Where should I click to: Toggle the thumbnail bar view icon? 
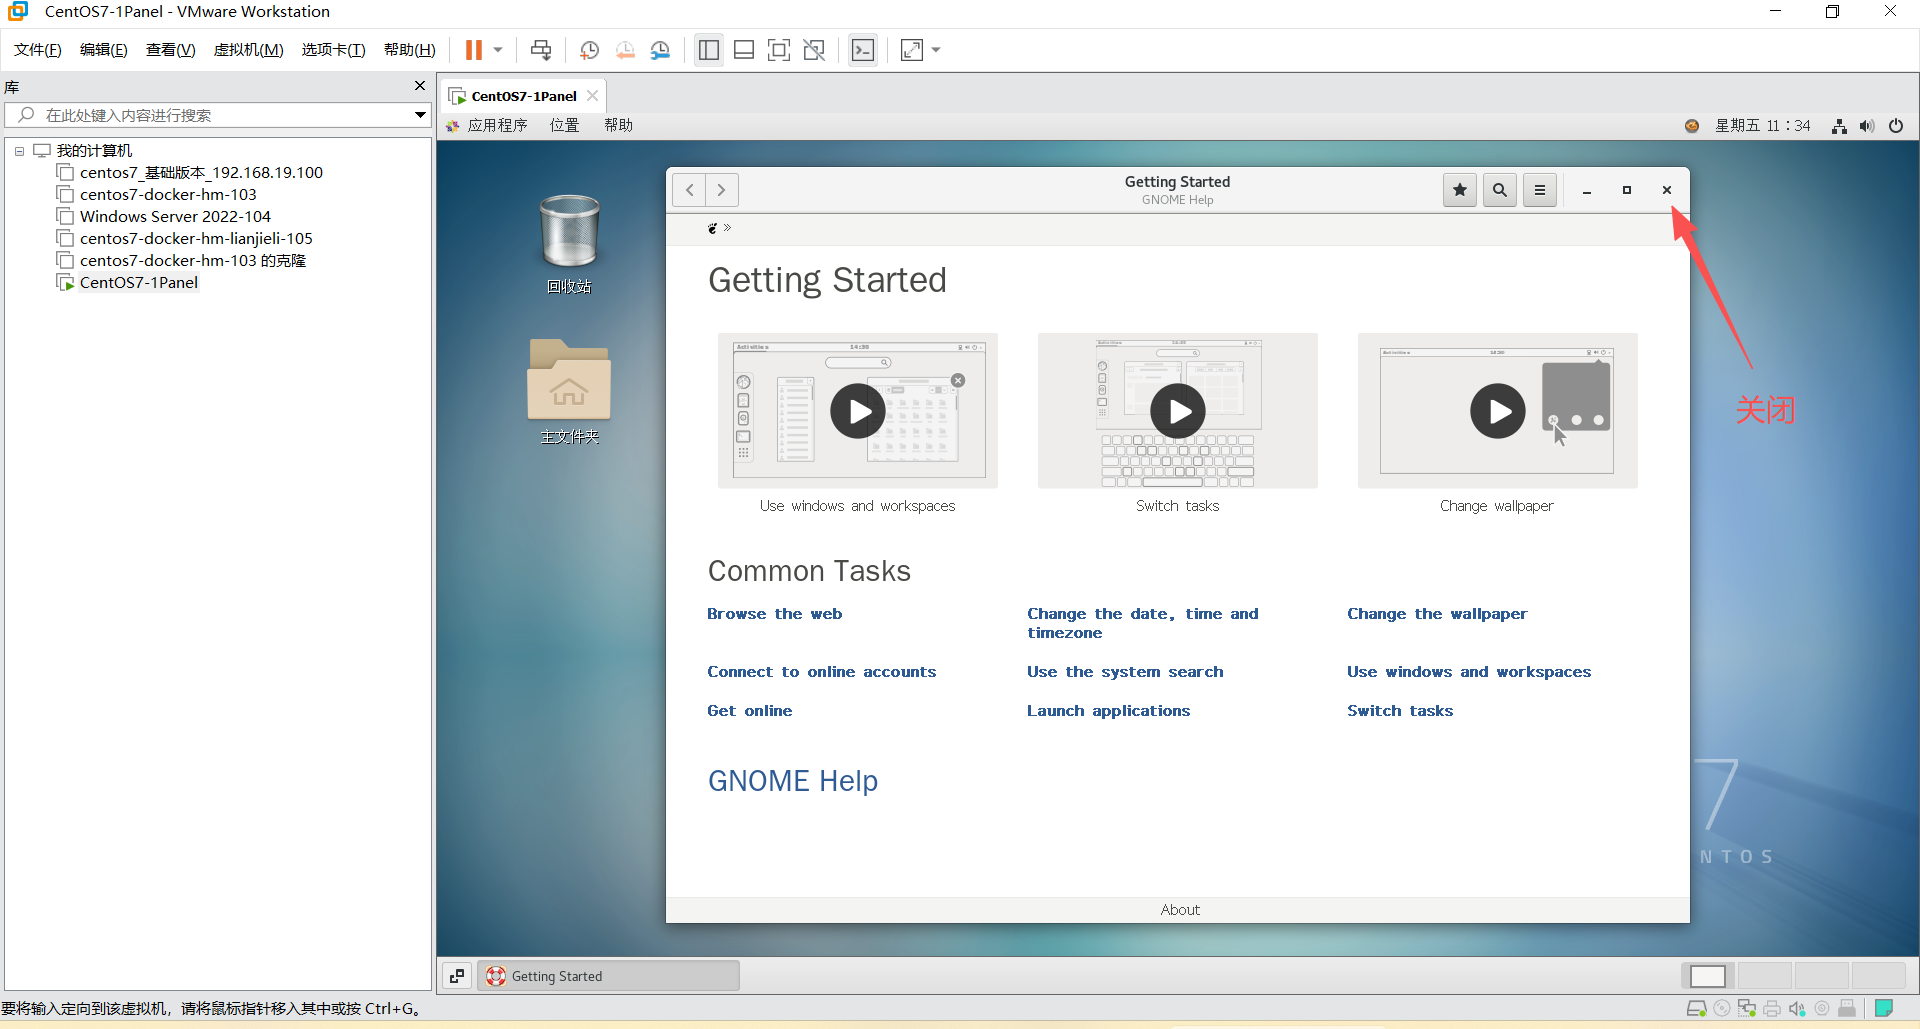(744, 50)
